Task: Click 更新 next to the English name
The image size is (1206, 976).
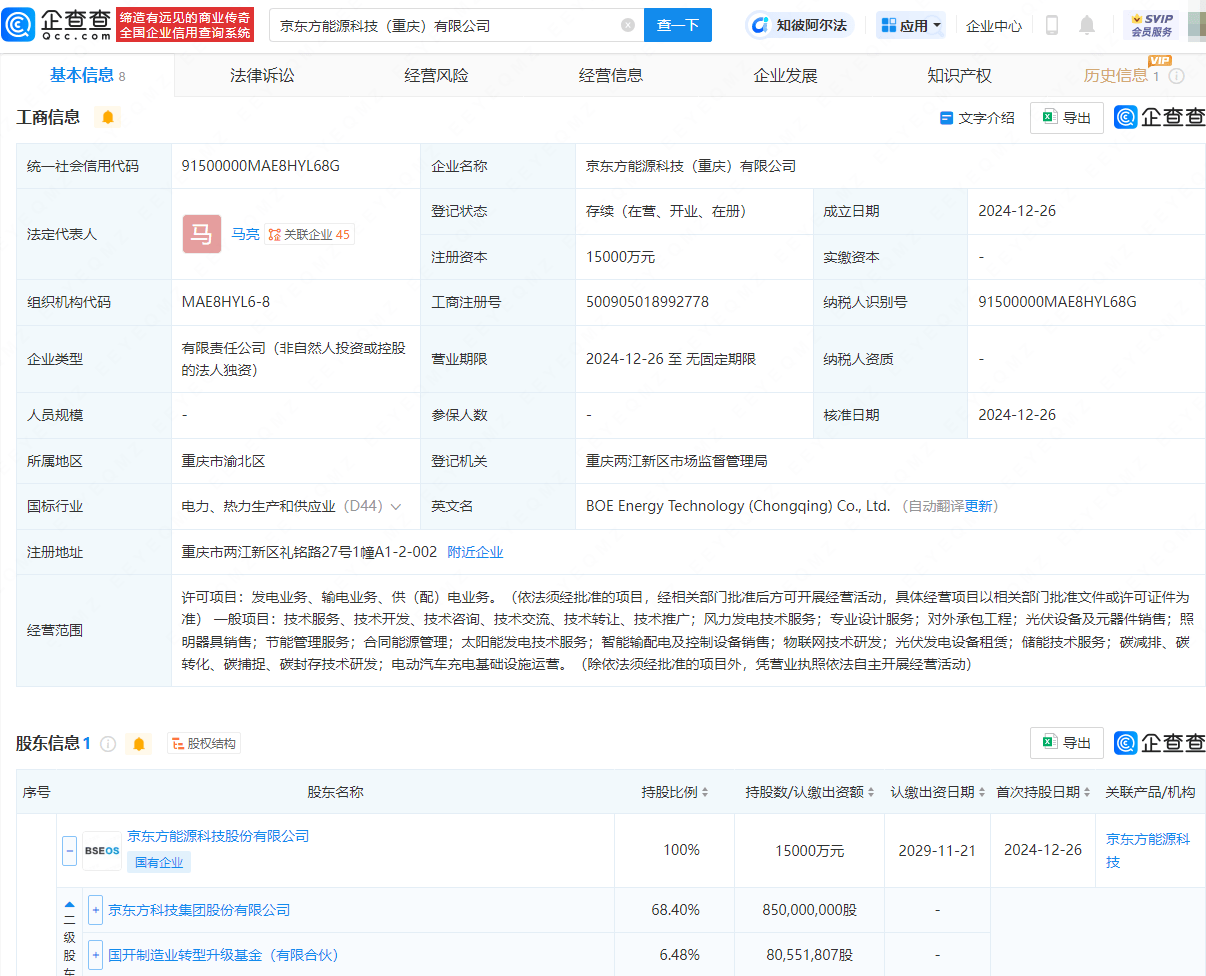Action: (x=978, y=507)
